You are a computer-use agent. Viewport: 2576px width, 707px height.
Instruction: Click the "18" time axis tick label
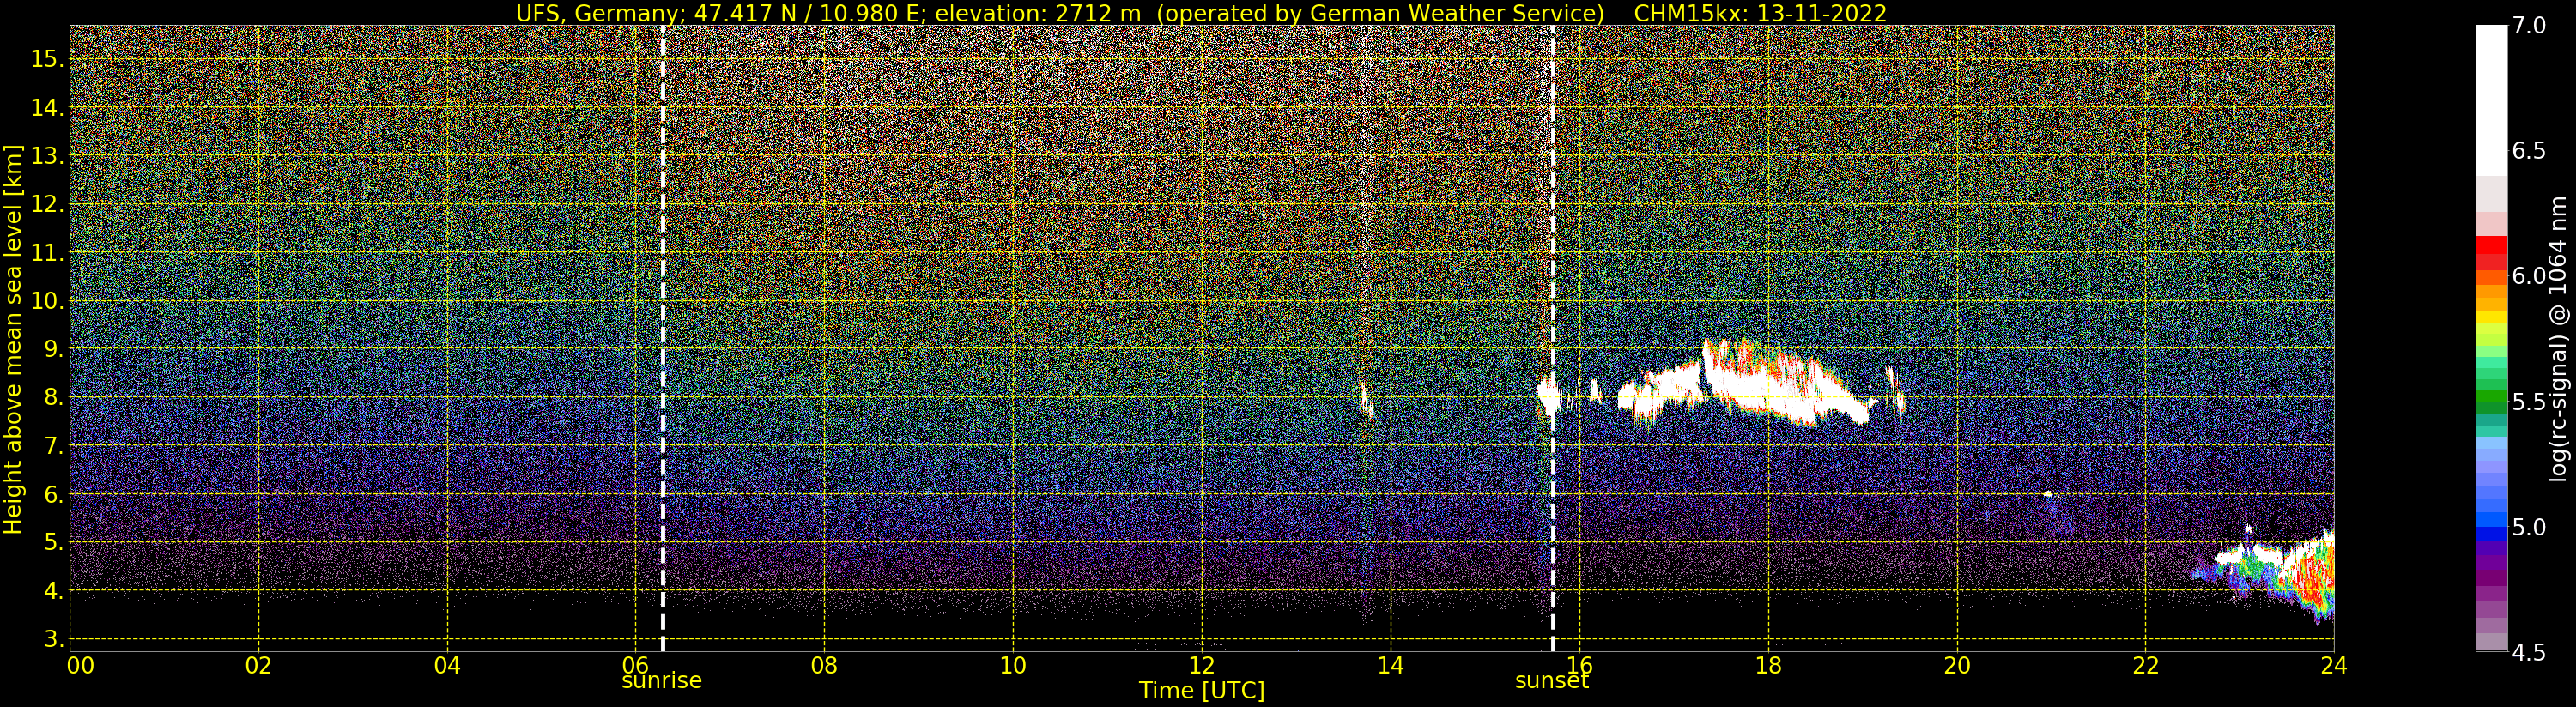tap(1768, 666)
